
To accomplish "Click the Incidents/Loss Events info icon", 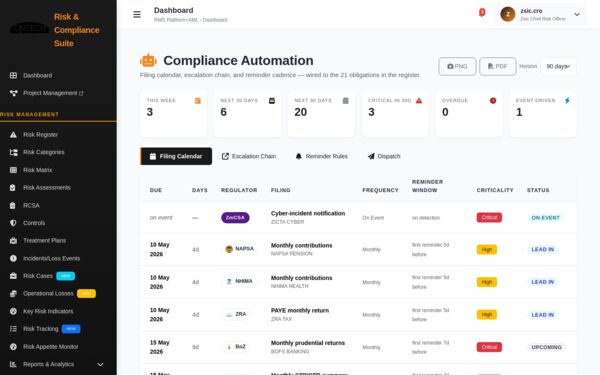I will pos(13,258).
